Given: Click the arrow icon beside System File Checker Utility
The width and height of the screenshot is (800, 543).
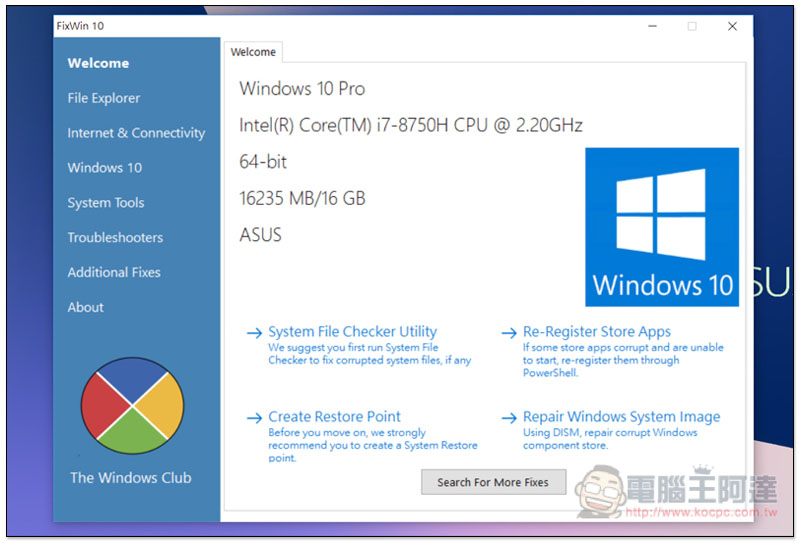Looking at the screenshot, I should pos(254,333).
